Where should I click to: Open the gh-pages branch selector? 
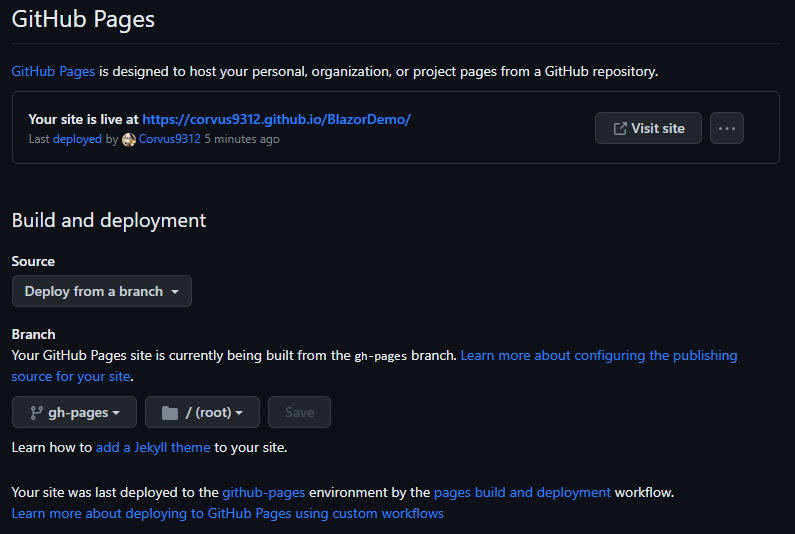pyautogui.click(x=75, y=412)
